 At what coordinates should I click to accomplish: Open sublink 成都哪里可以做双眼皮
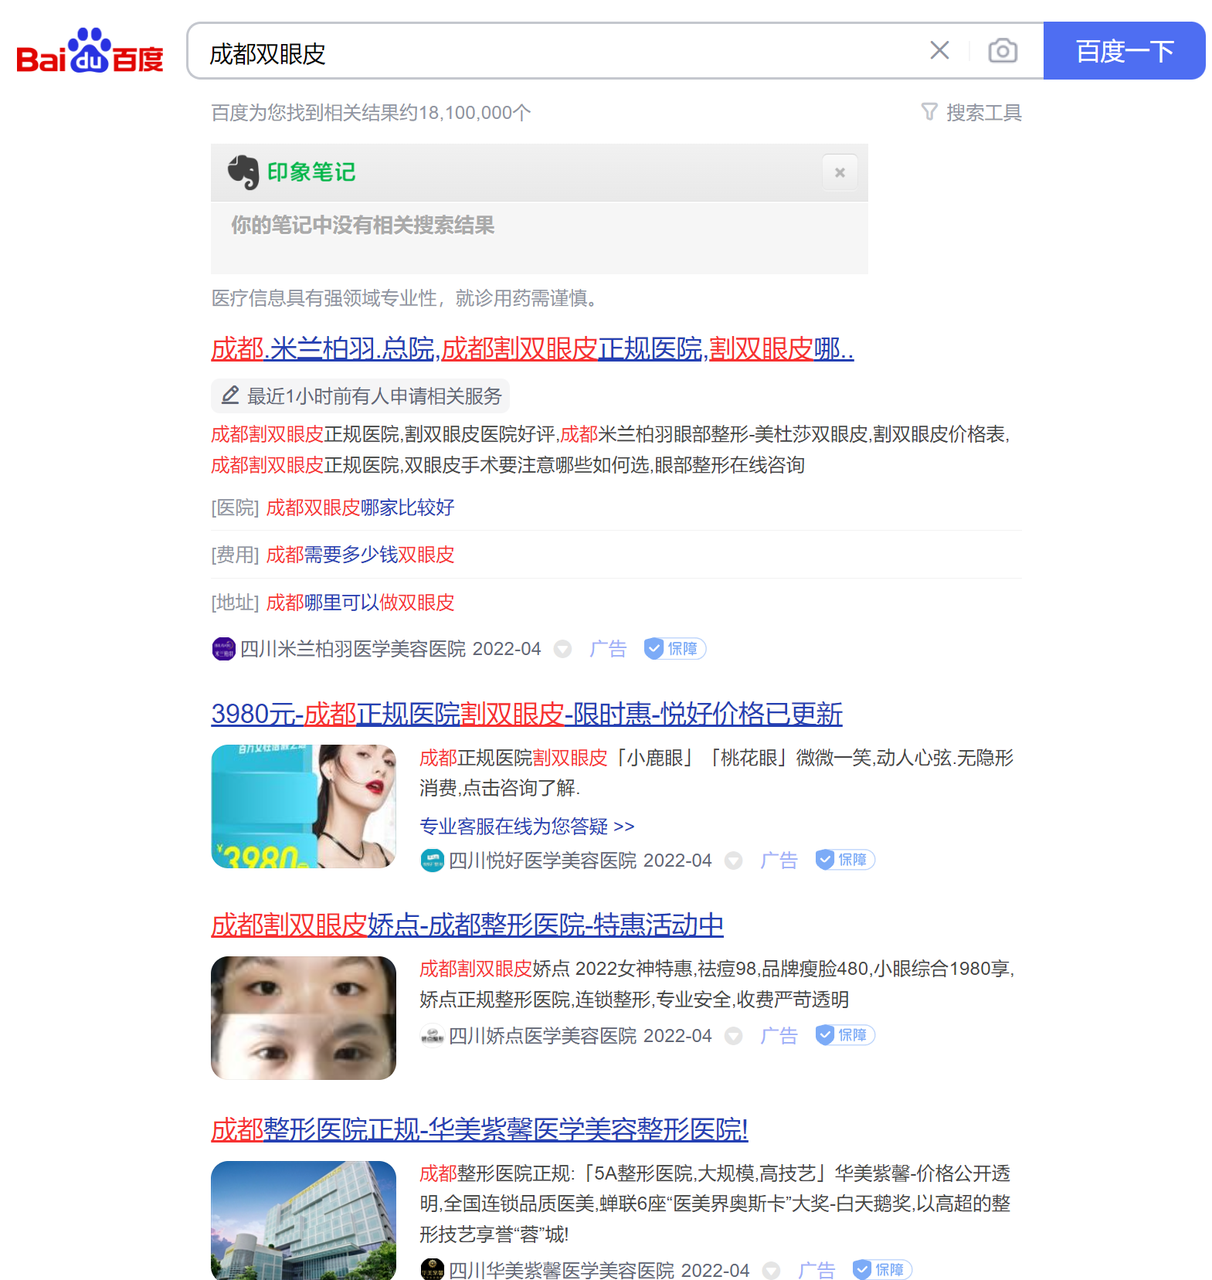360,603
